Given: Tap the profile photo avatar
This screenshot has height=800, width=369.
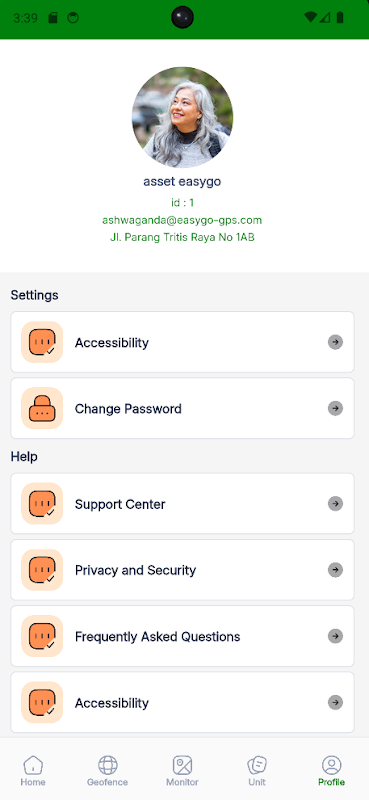Looking at the screenshot, I should coord(182,117).
